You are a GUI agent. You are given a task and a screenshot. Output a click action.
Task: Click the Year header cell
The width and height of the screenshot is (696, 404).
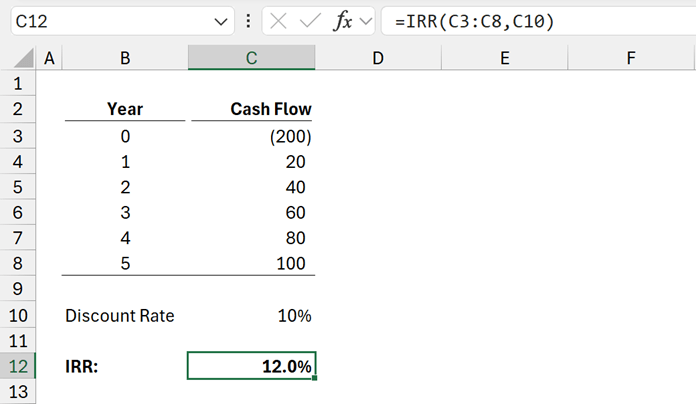click(x=124, y=109)
